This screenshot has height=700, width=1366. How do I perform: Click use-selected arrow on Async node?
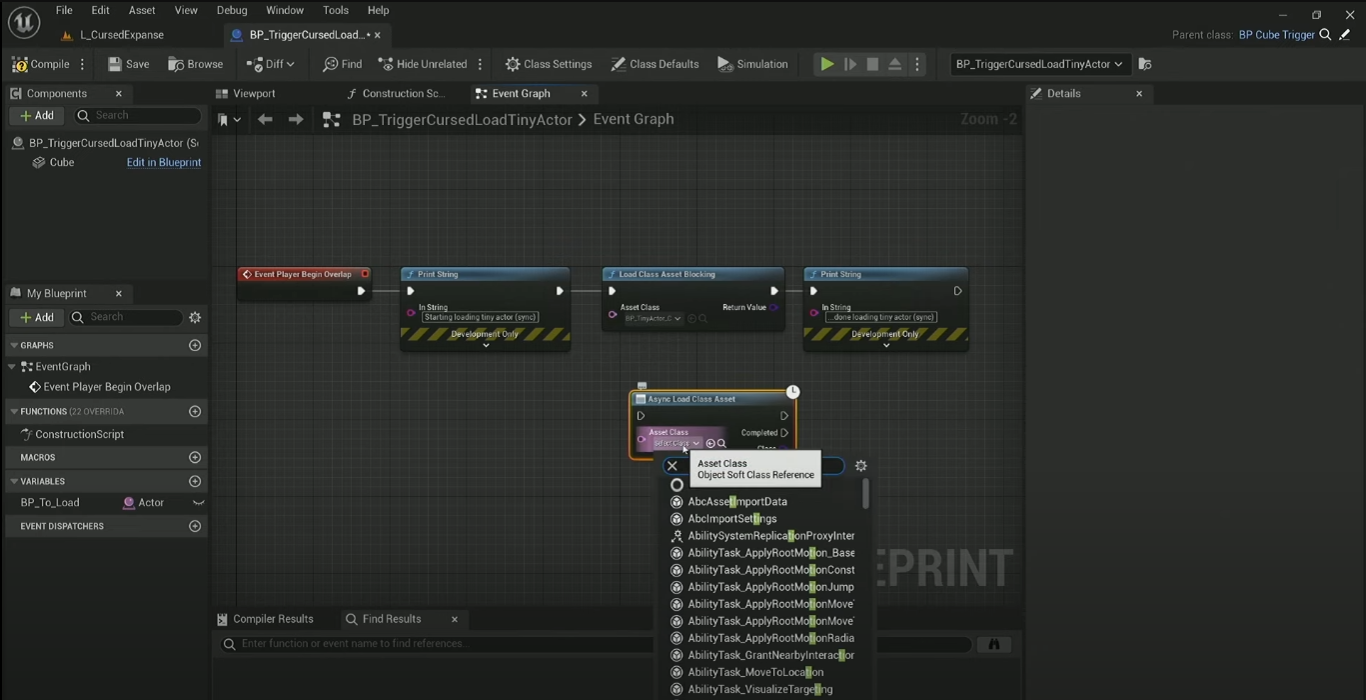pyautogui.click(x=710, y=443)
